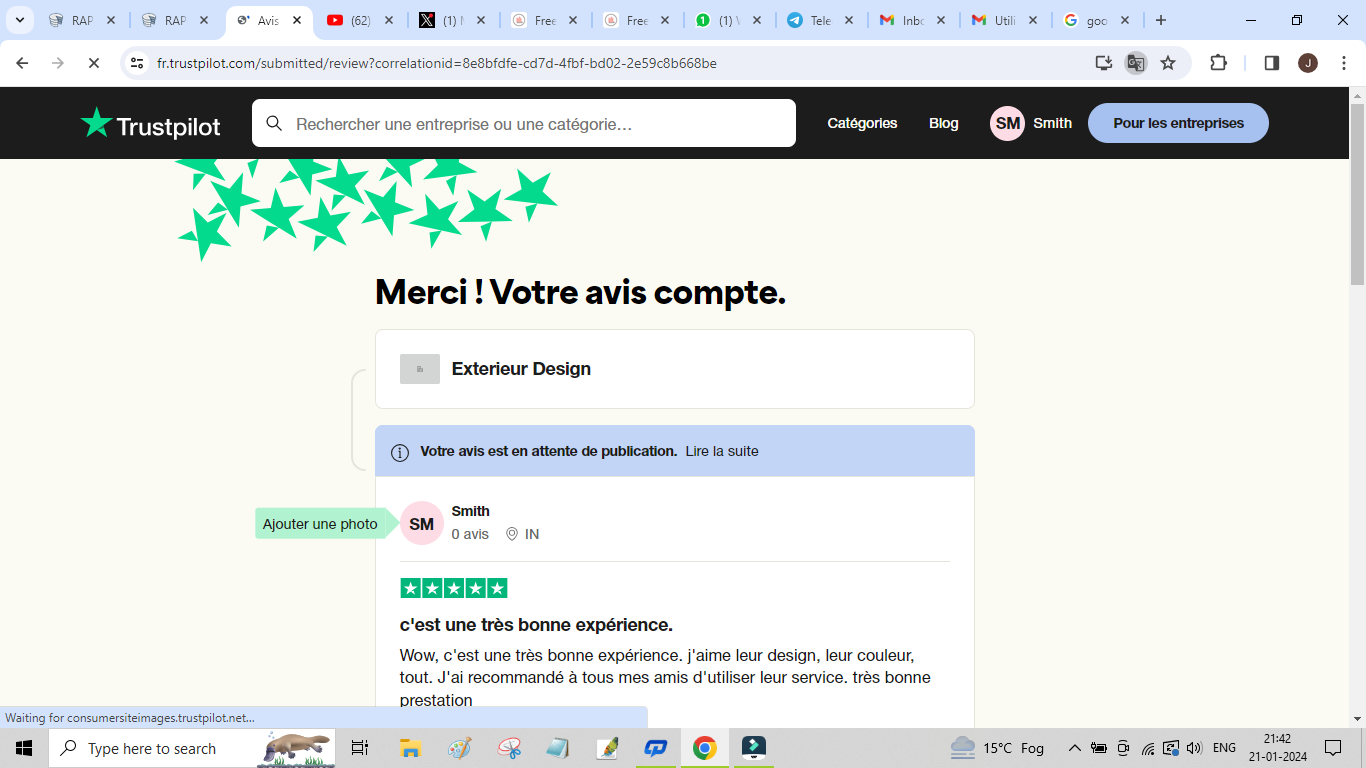
Task: Click the browser back arrow
Action: (22, 63)
